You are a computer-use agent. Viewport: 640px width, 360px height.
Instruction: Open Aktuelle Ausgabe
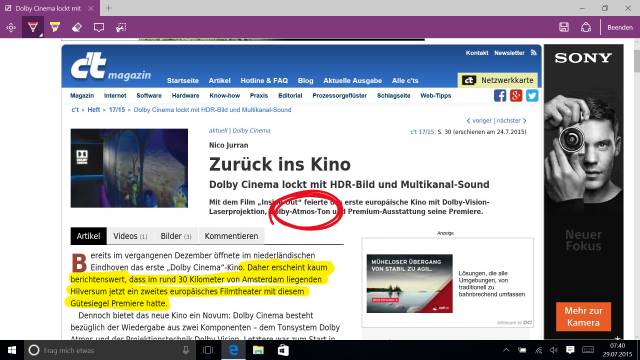click(x=353, y=81)
